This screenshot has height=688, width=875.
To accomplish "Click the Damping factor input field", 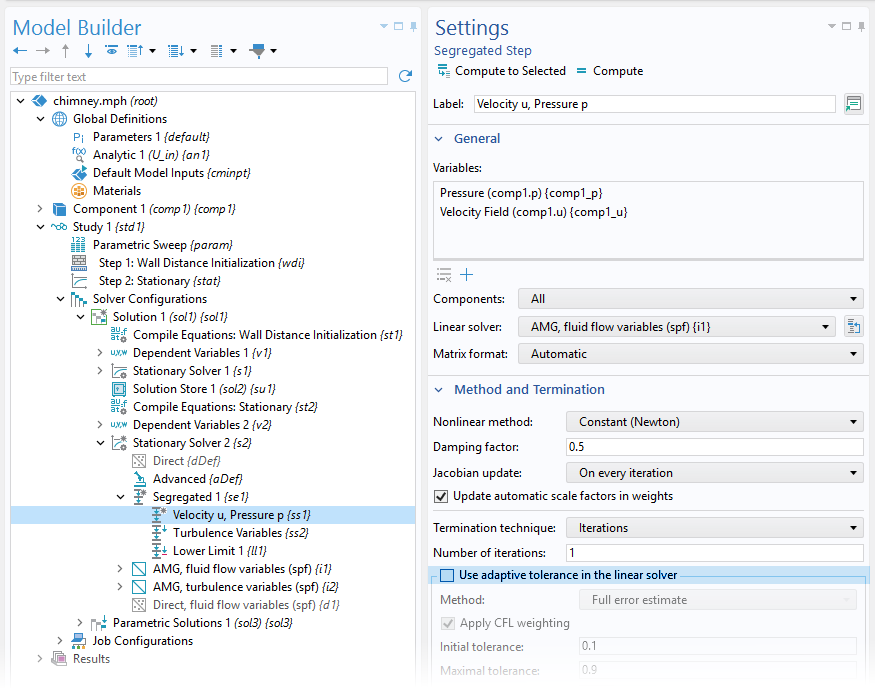I will click(714, 447).
